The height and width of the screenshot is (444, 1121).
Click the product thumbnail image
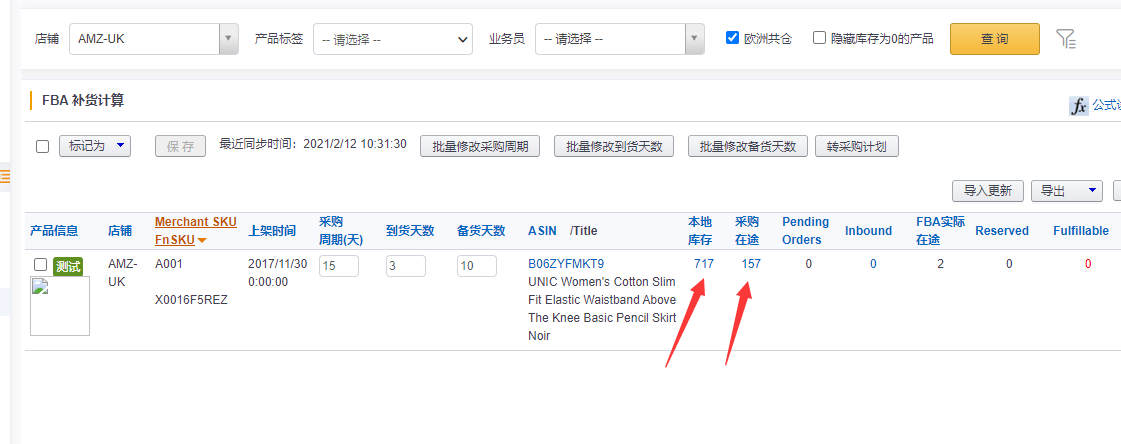[60, 306]
